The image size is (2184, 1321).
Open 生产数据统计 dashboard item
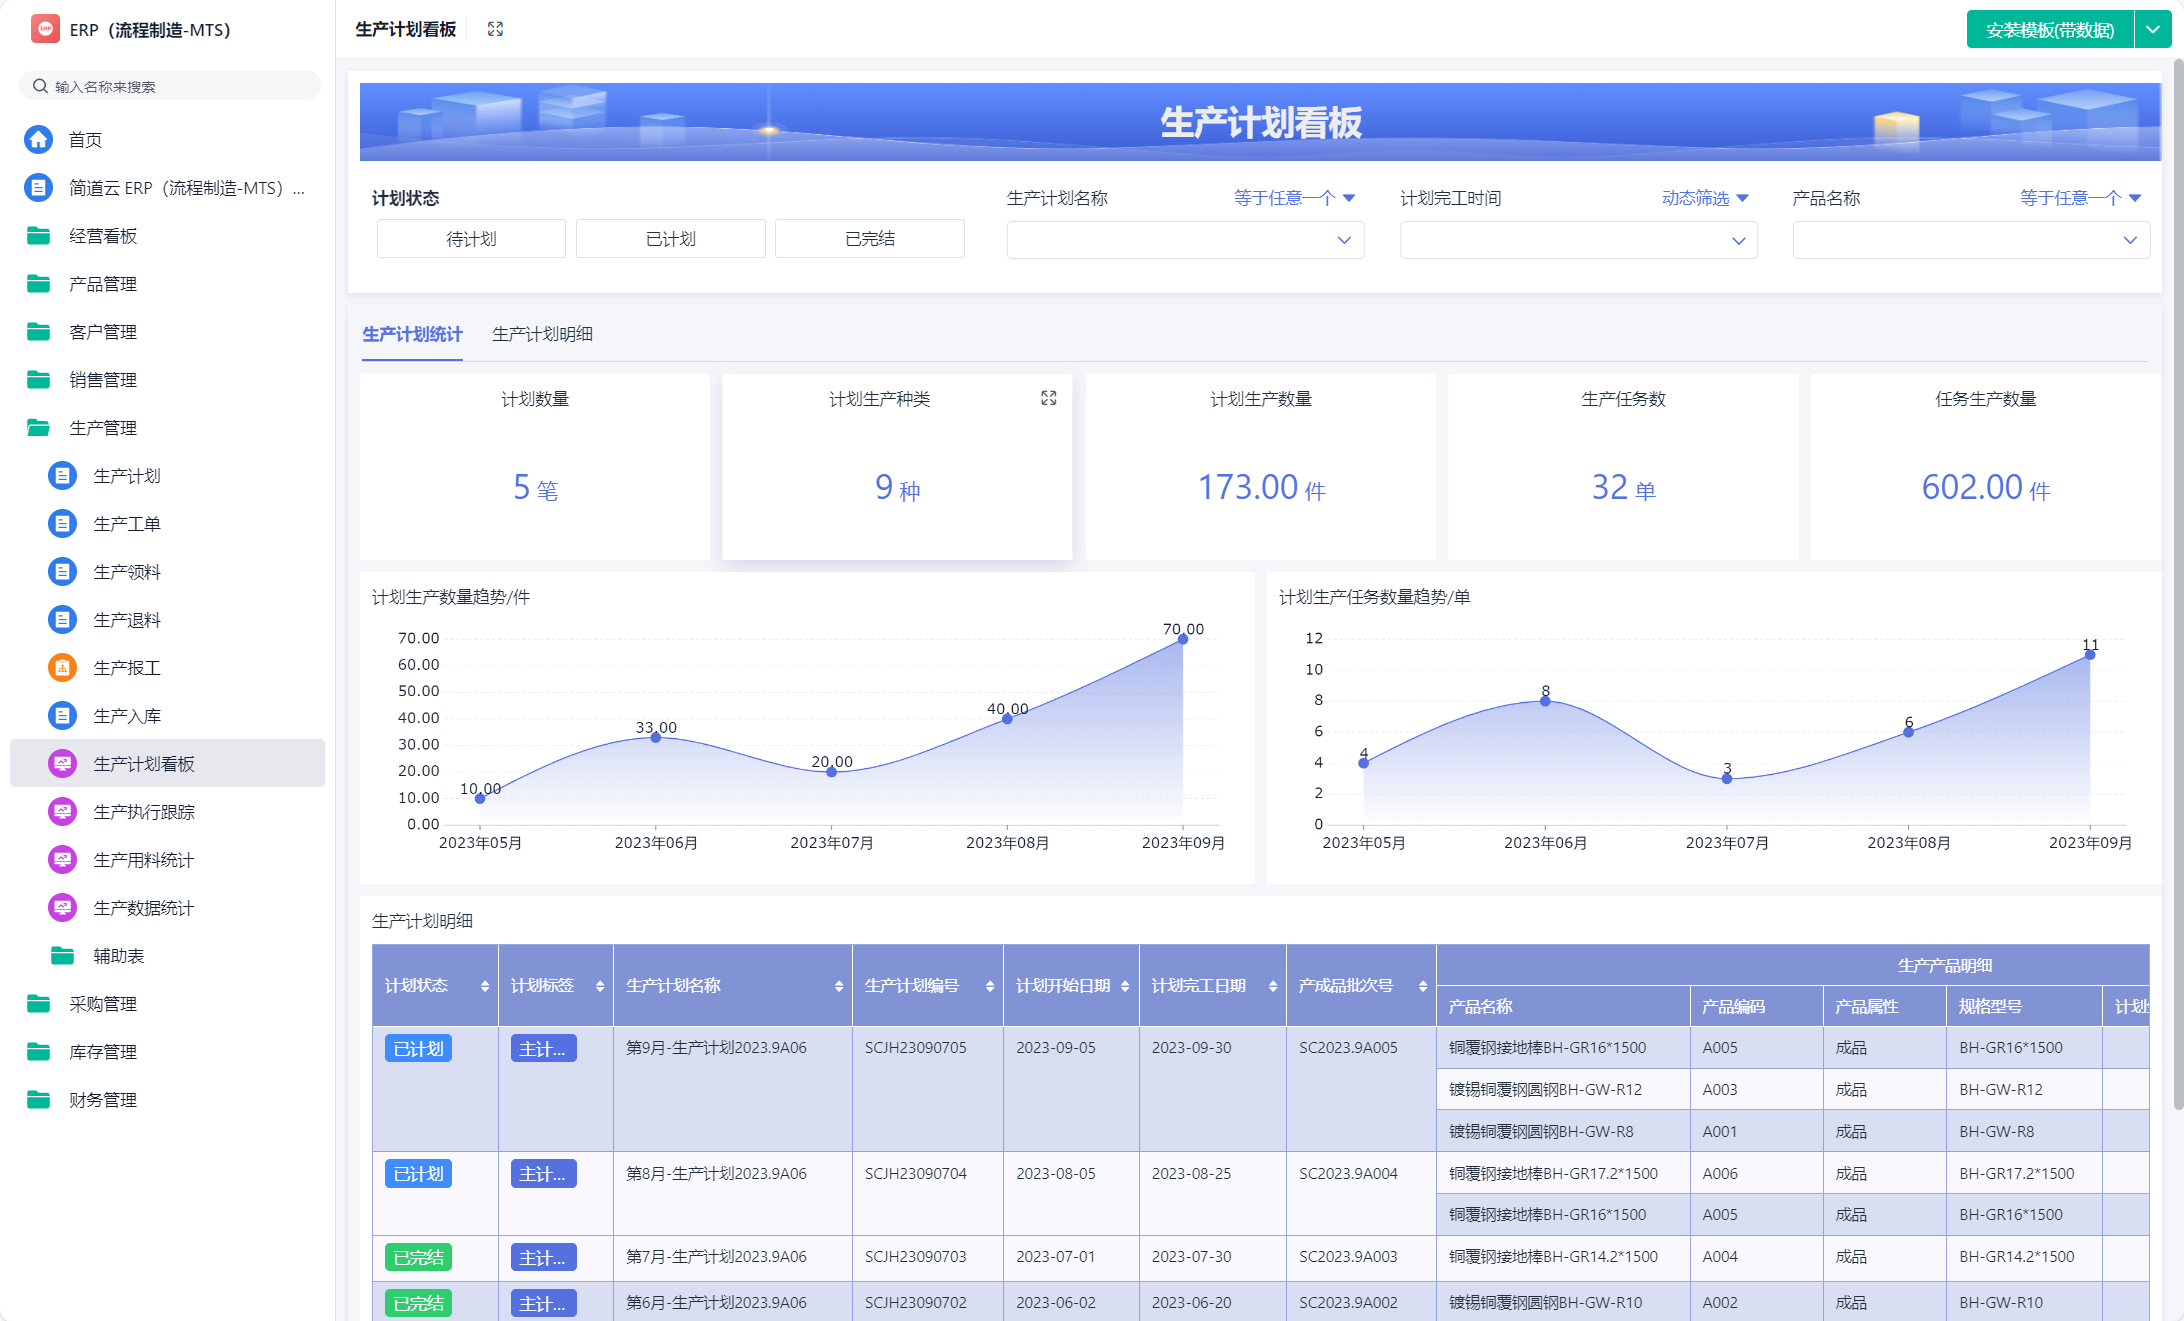coord(143,908)
